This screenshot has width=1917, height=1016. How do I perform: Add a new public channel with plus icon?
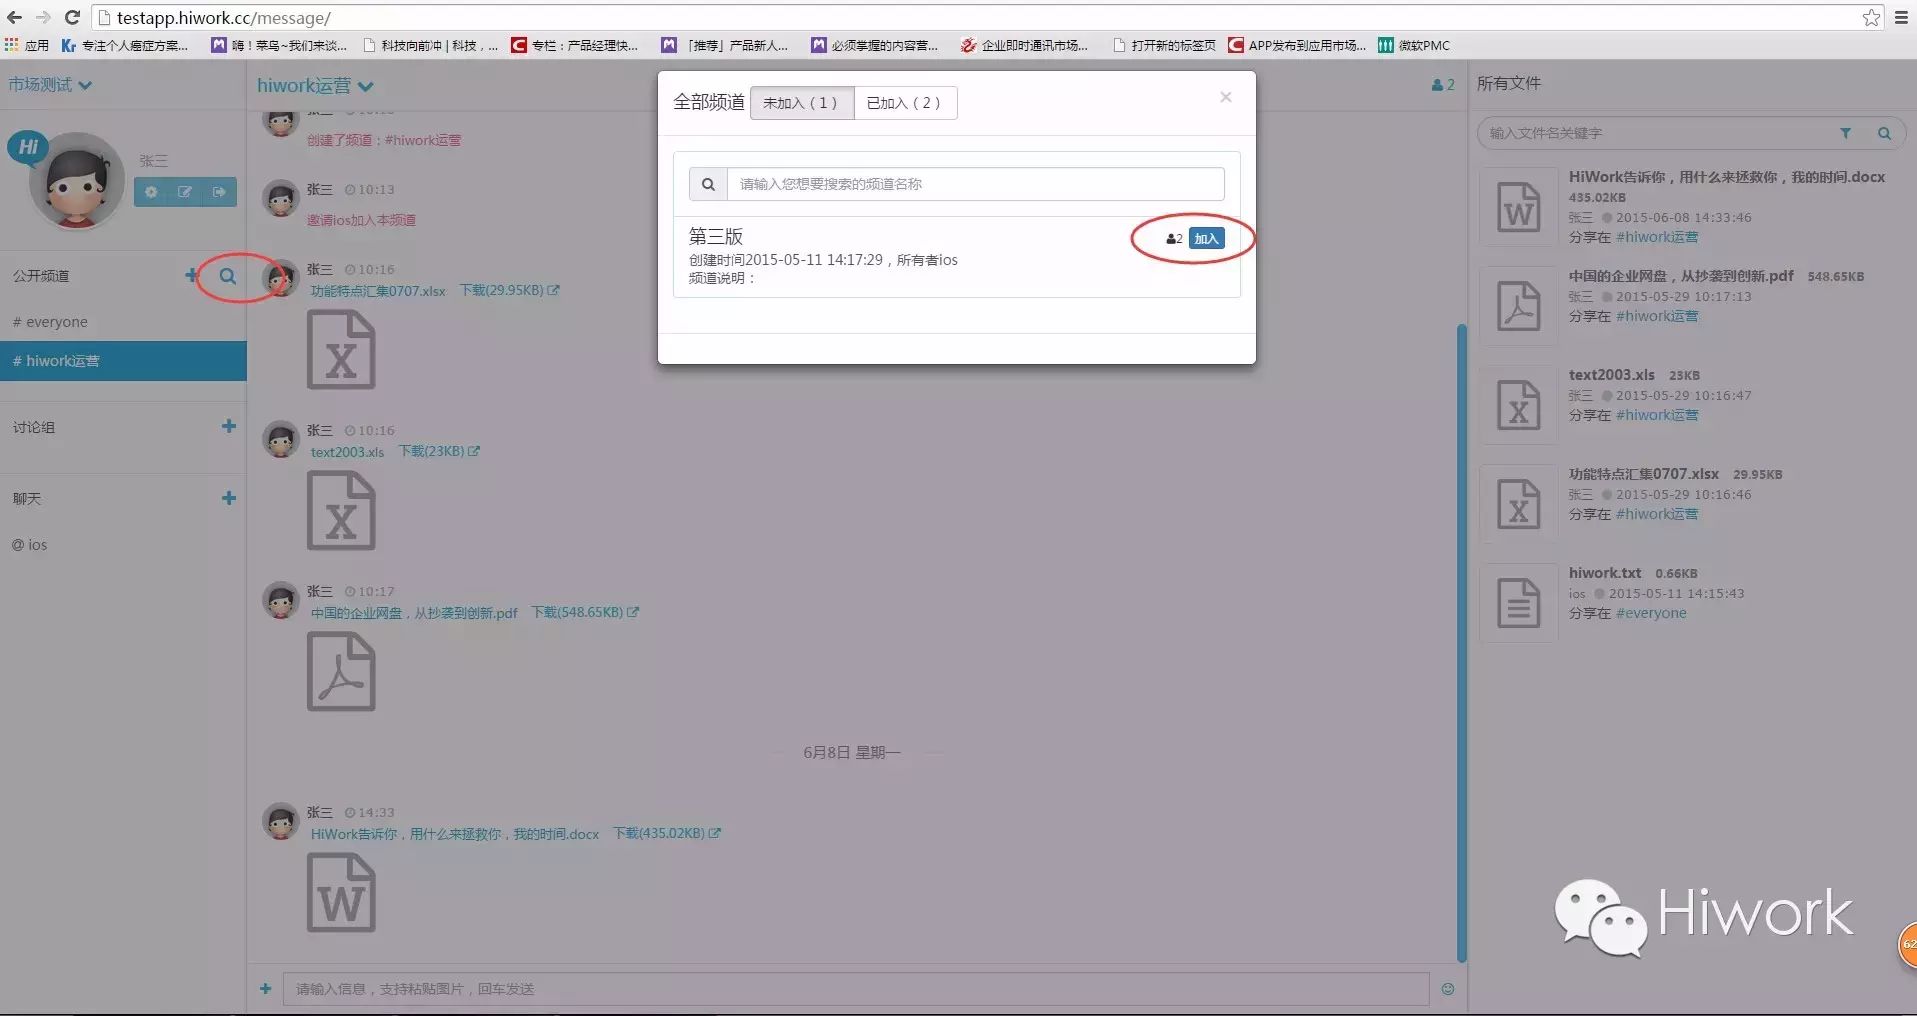click(191, 275)
